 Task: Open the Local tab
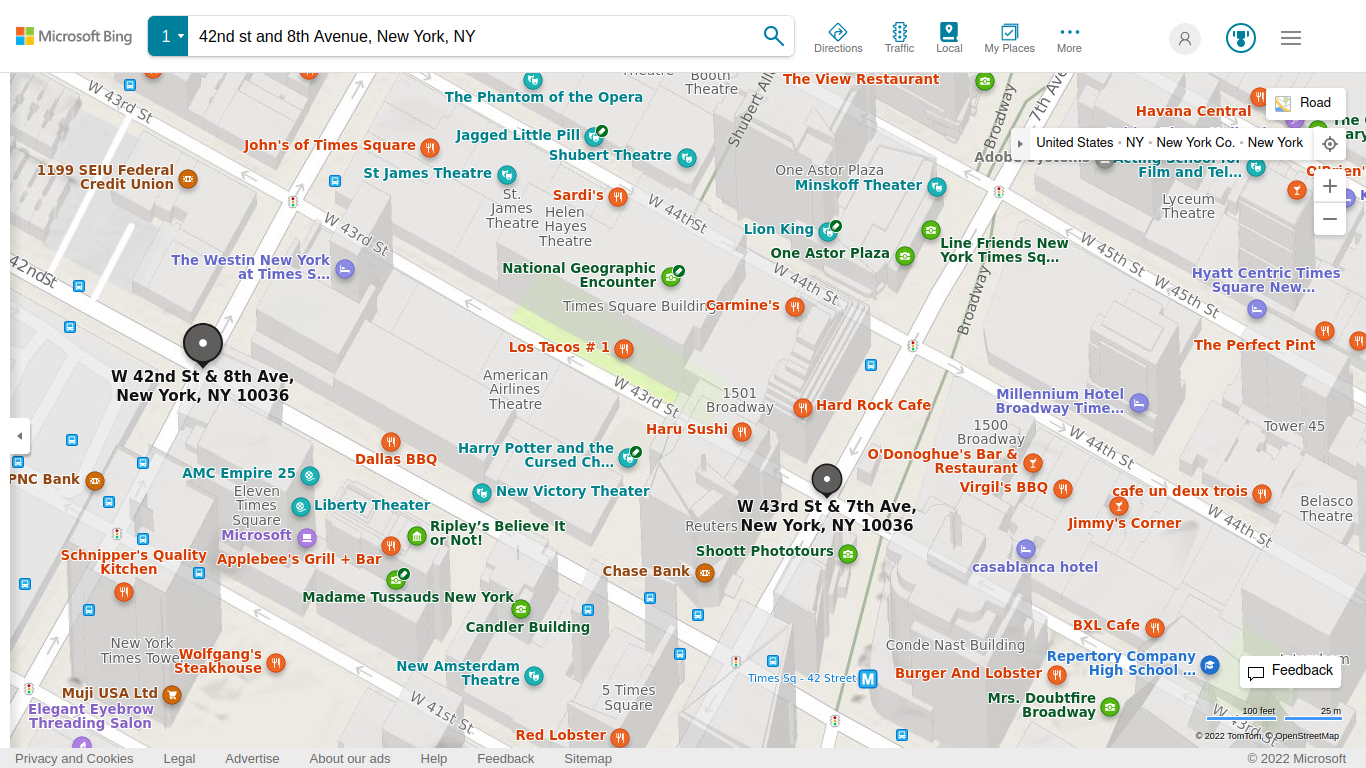[949, 38]
